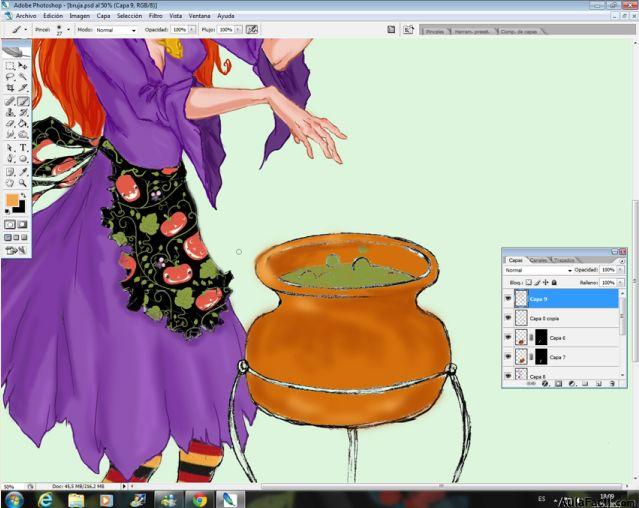The width and height of the screenshot is (639, 508).
Task: Select the Healing Brush tool
Action: pyautogui.click(x=10, y=101)
